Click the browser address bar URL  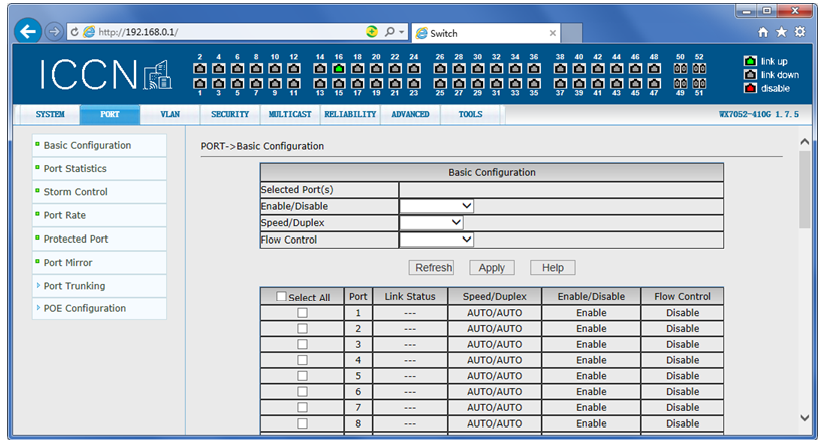pyautogui.click(x=138, y=32)
